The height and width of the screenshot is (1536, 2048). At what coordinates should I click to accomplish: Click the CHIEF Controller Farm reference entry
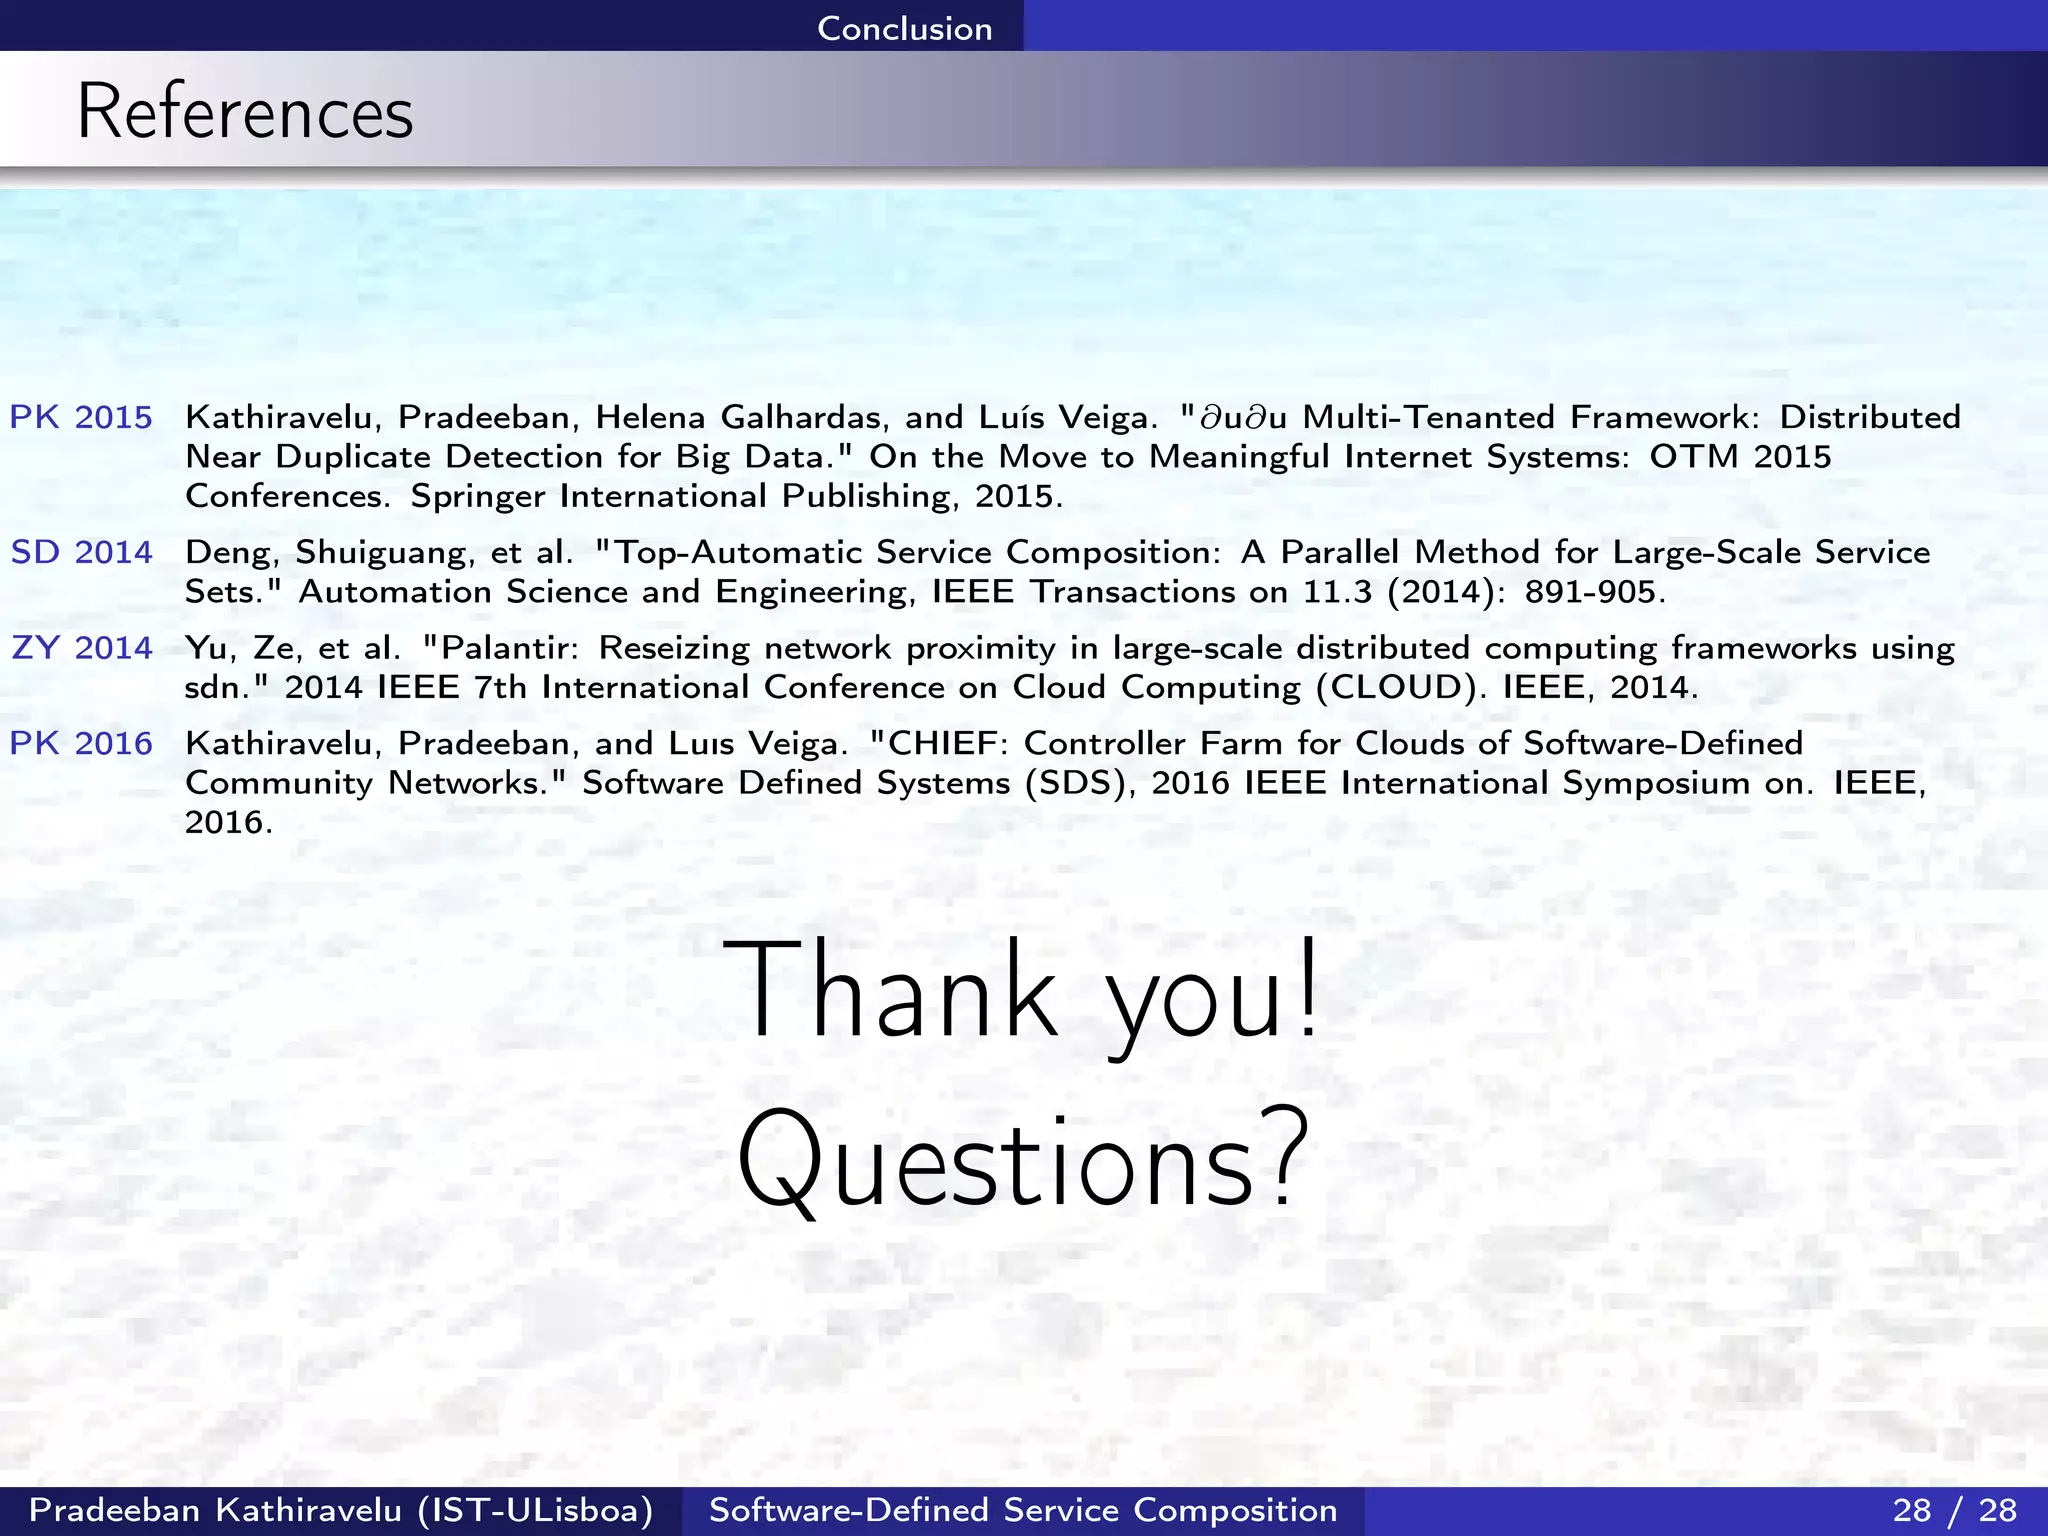tap(1056, 782)
